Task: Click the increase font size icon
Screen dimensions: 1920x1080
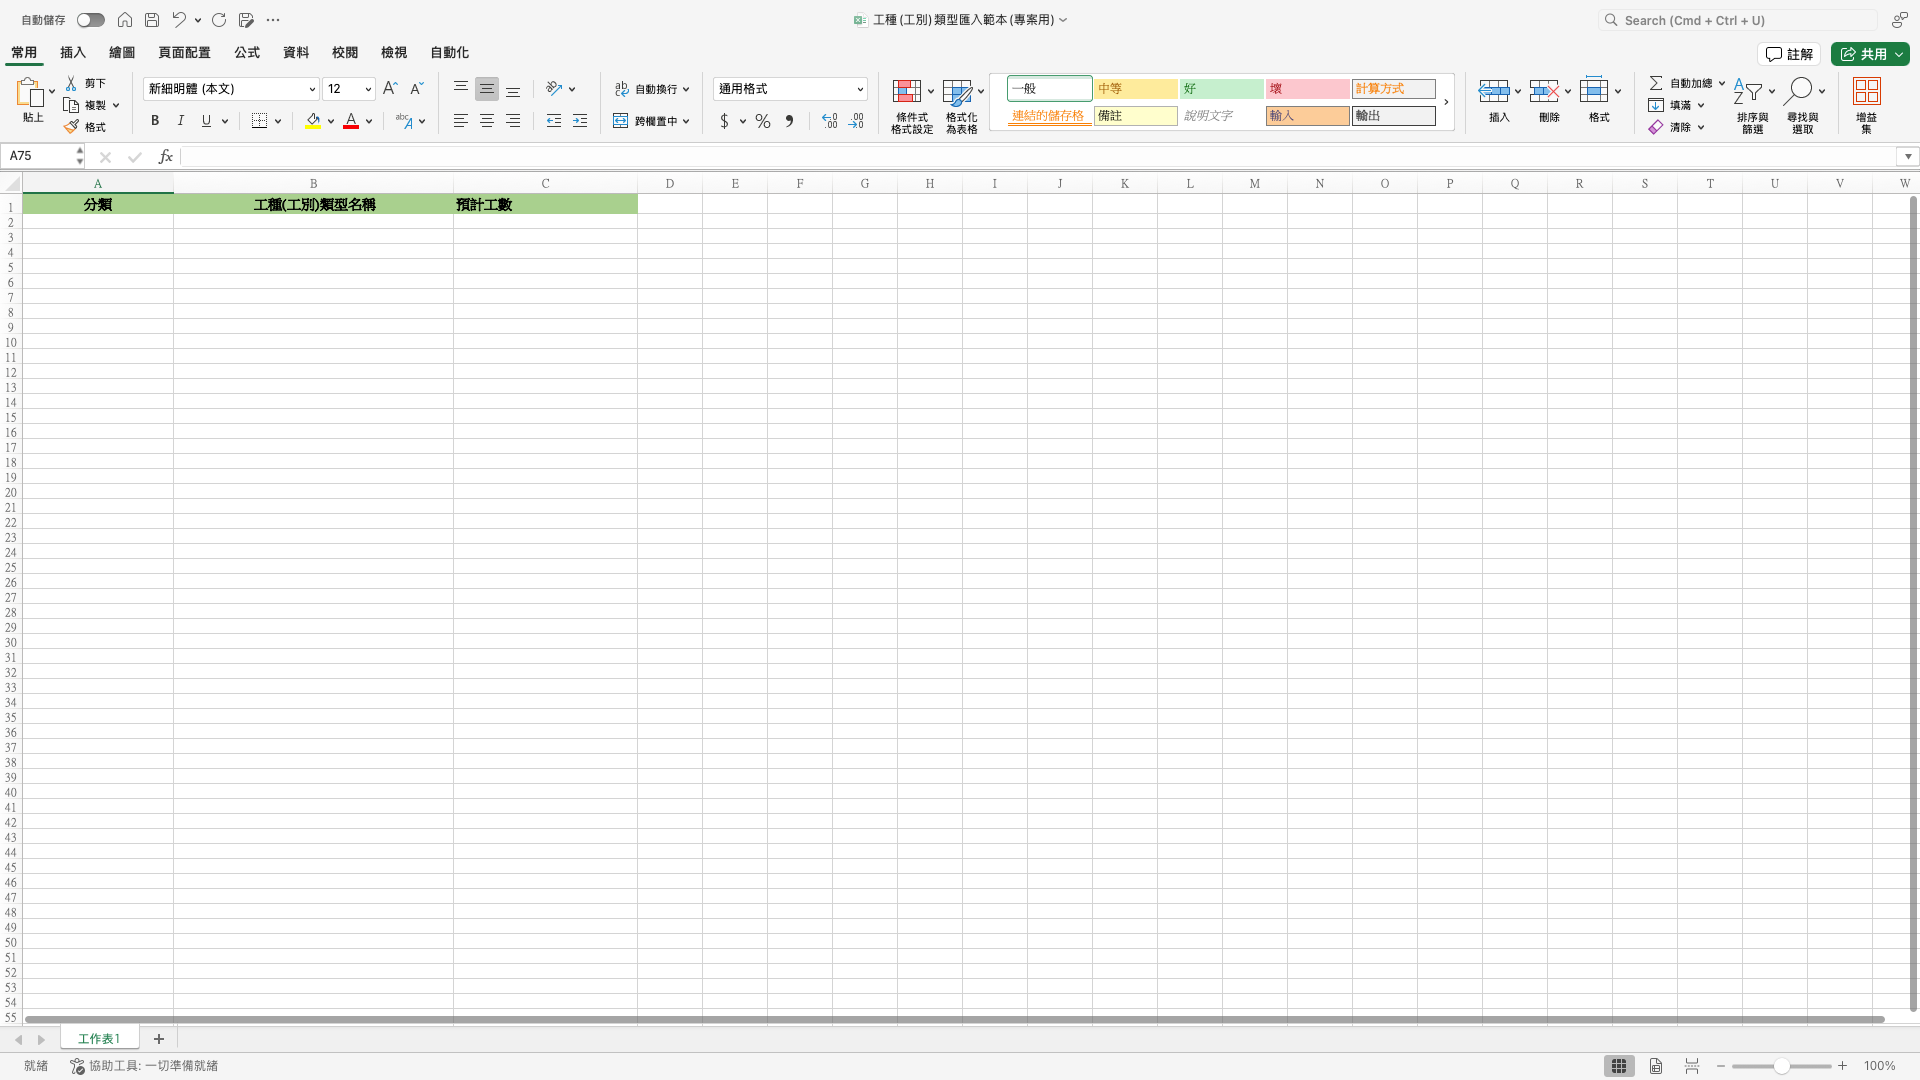Action: click(390, 89)
